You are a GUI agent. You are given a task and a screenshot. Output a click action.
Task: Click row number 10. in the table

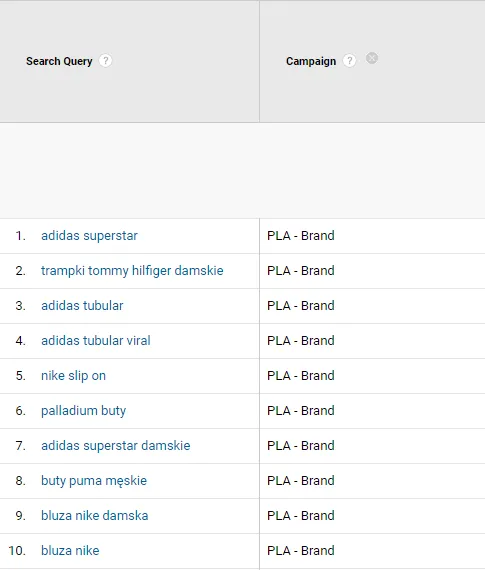pos(17,551)
